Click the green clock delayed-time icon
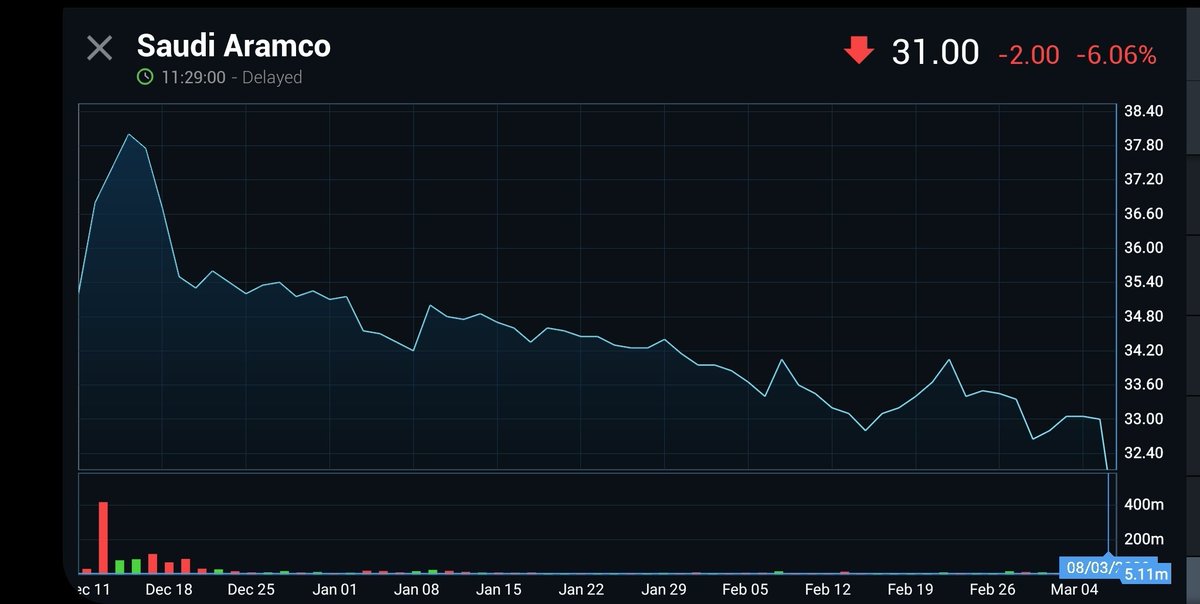 (145, 77)
